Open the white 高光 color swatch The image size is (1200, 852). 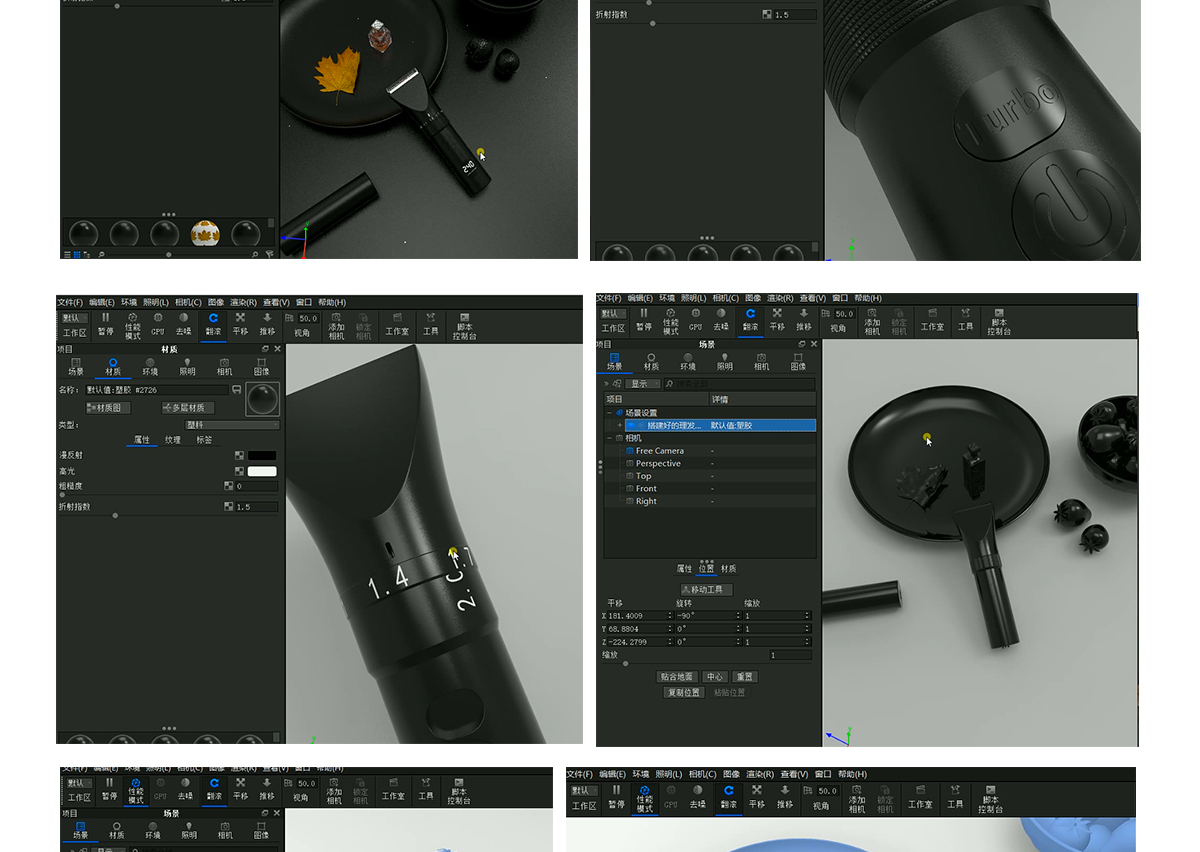(262, 471)
